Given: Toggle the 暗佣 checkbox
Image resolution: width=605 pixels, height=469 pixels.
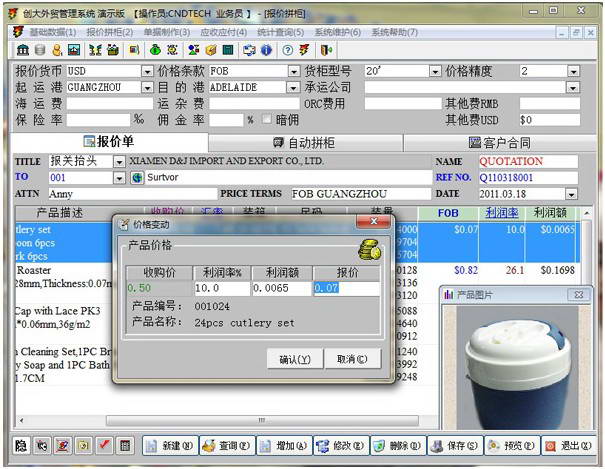Looking at the screenshot, I should [266, 120].
